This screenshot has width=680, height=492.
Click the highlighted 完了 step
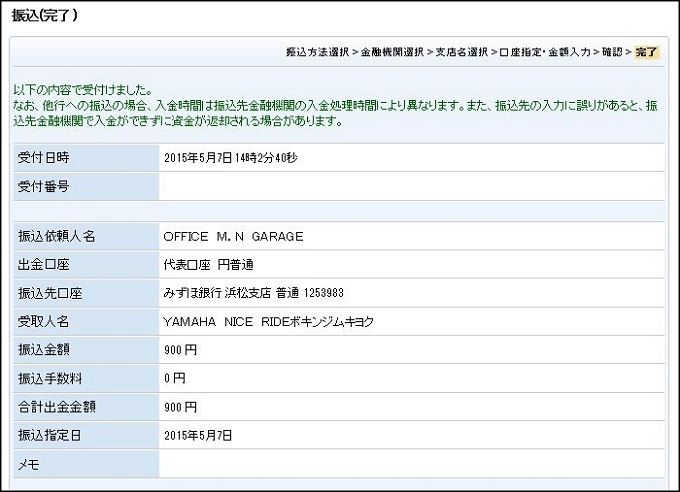point(647,52)
